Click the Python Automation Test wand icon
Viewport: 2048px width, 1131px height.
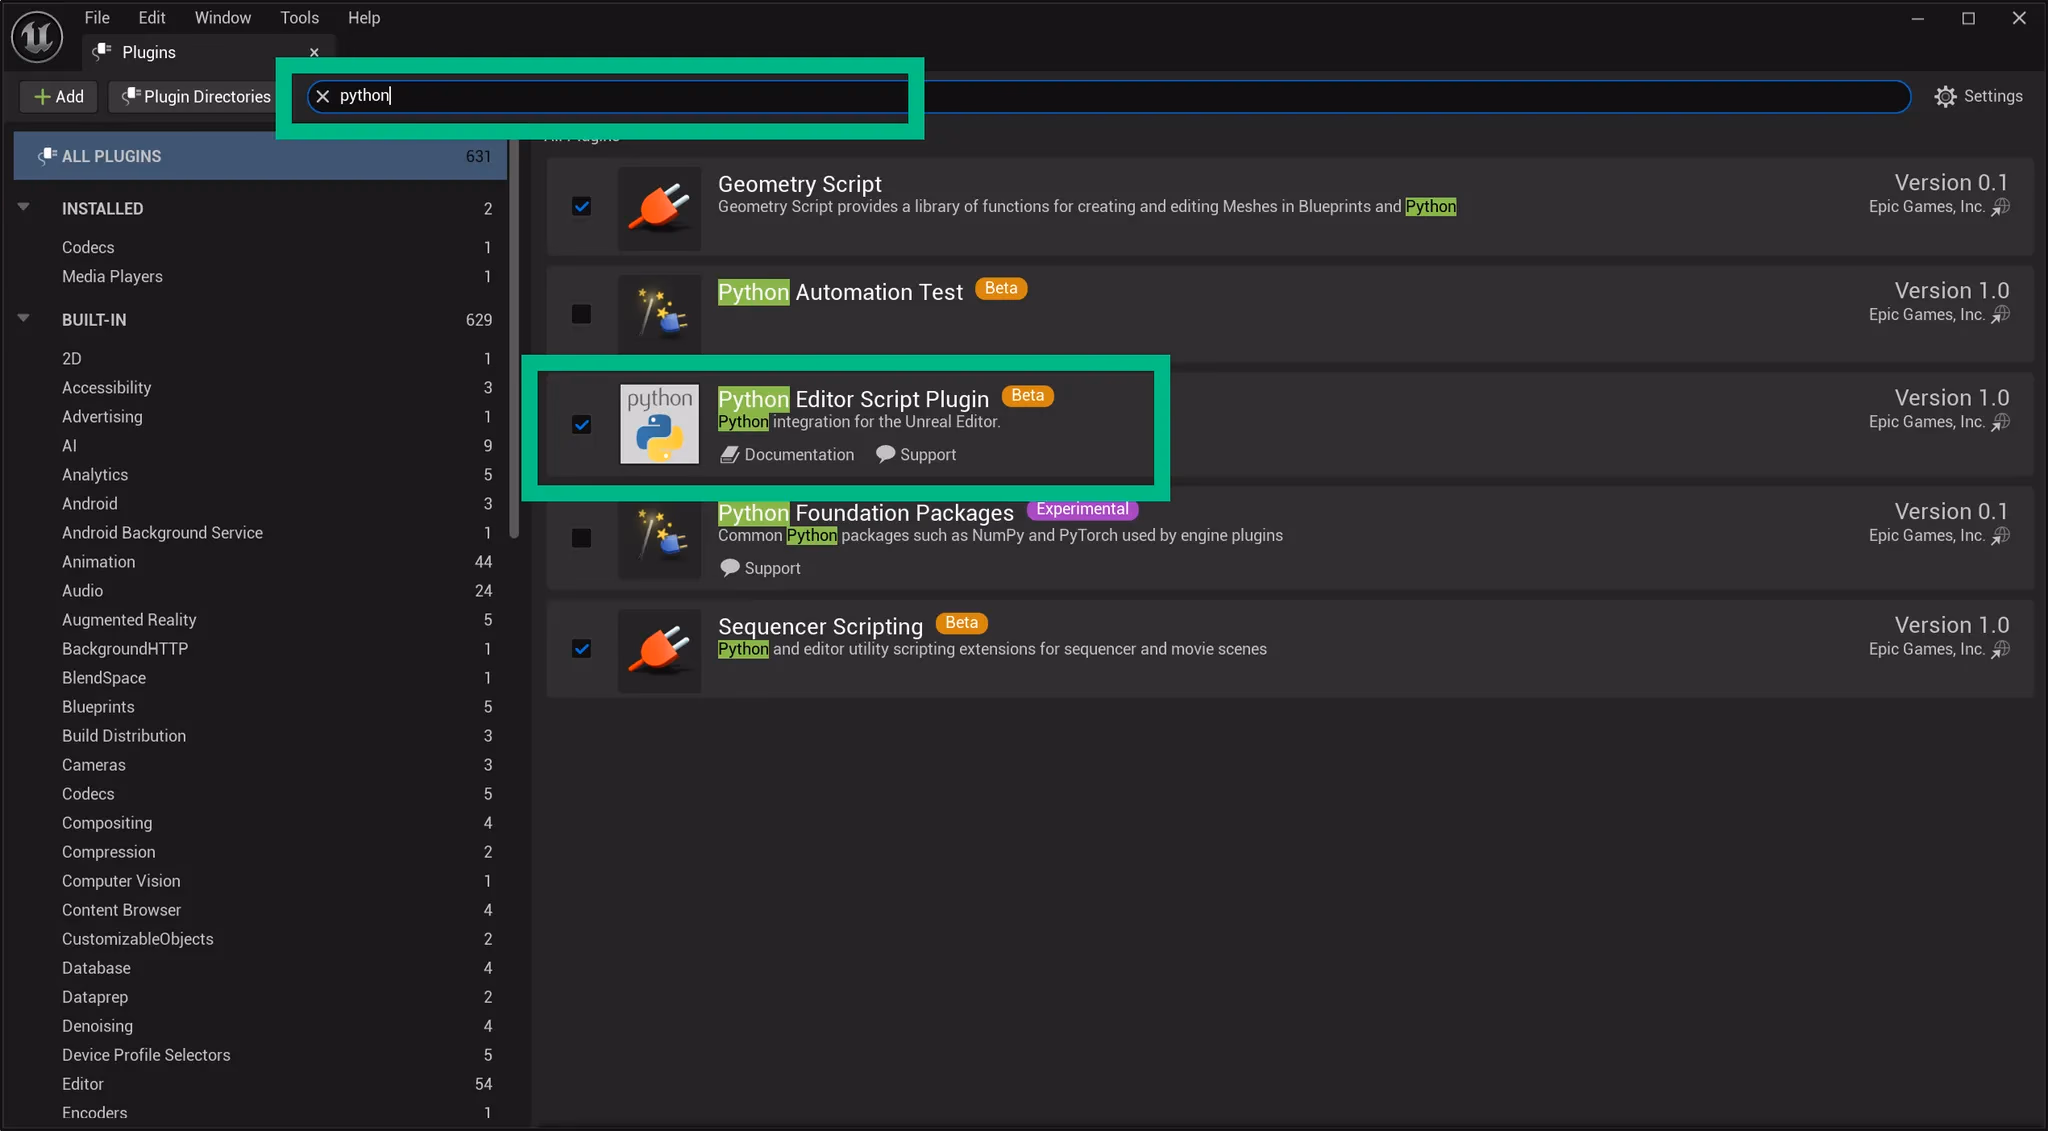click(658, 313)
